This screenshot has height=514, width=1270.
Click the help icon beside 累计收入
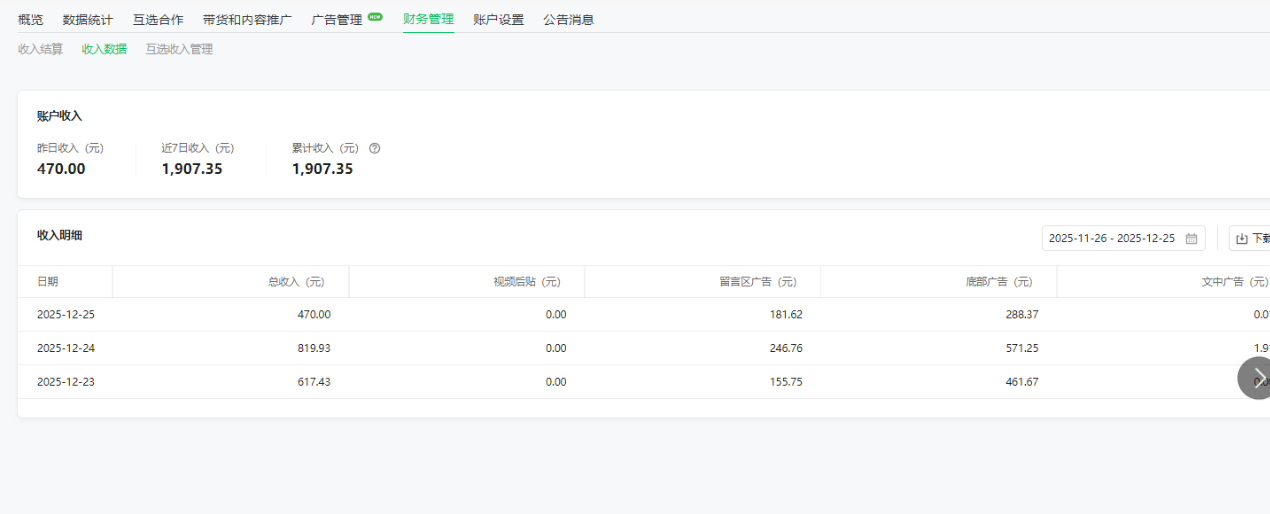click(x=375, y=148)
